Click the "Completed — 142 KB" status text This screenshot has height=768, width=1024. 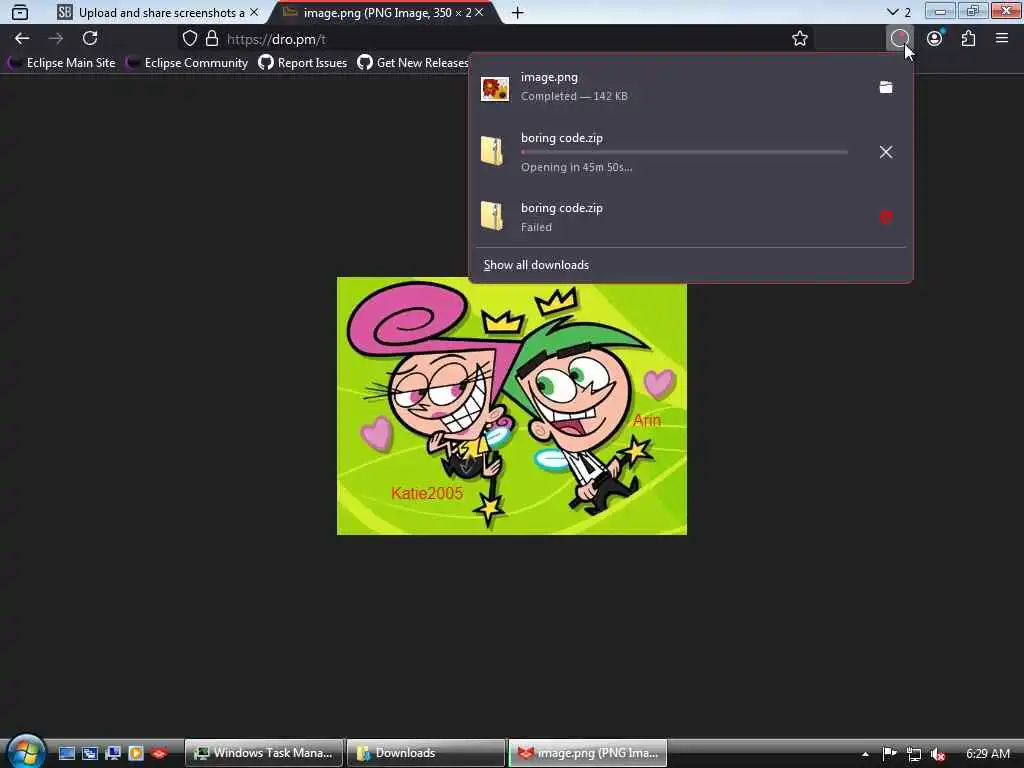pos(574,96)
